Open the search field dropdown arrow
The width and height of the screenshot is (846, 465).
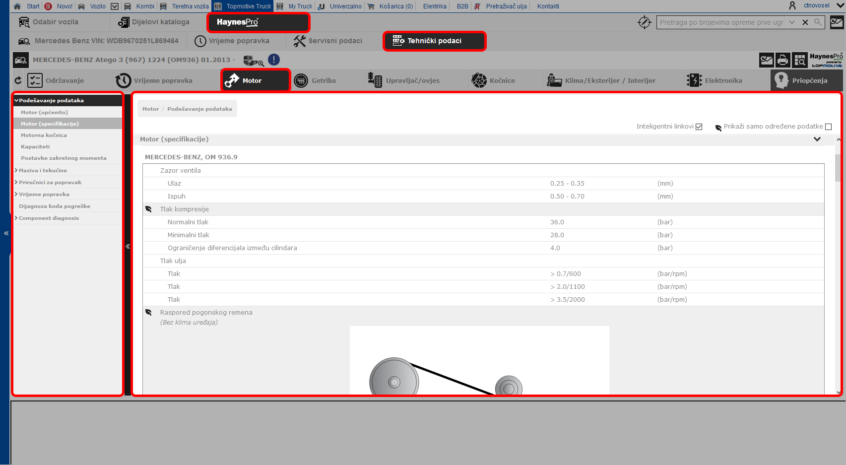pyautogui.click(x=792, y=22)
